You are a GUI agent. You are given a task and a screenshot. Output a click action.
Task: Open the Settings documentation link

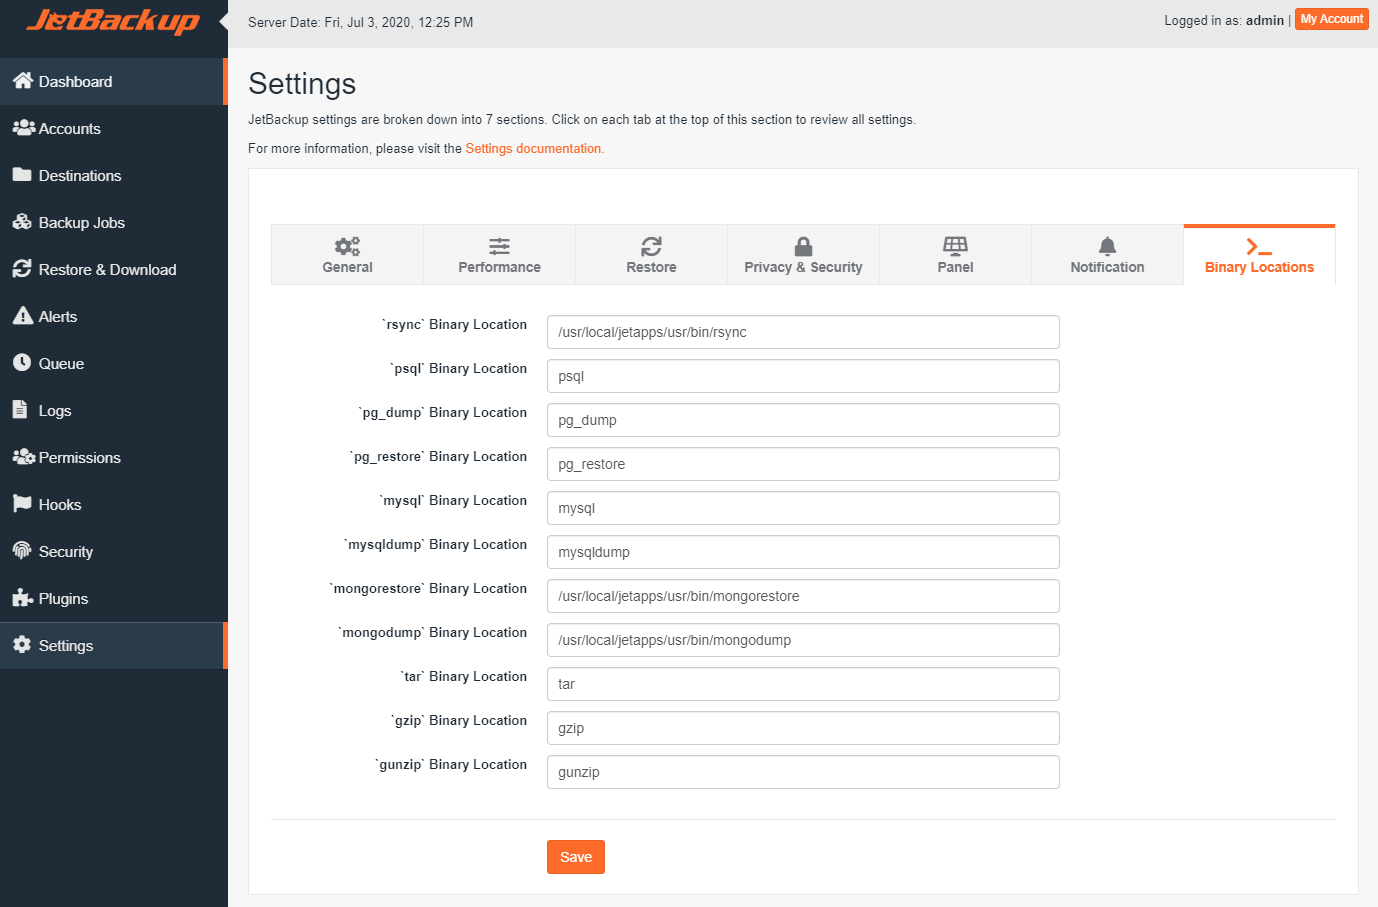tap(533, 148)
